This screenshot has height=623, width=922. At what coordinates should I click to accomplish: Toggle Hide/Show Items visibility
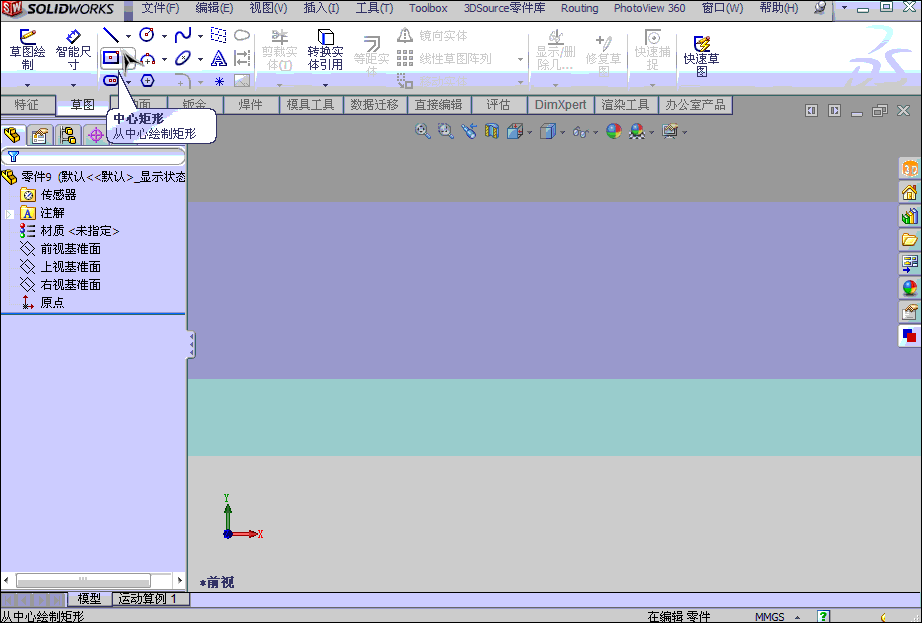point(578,131)
